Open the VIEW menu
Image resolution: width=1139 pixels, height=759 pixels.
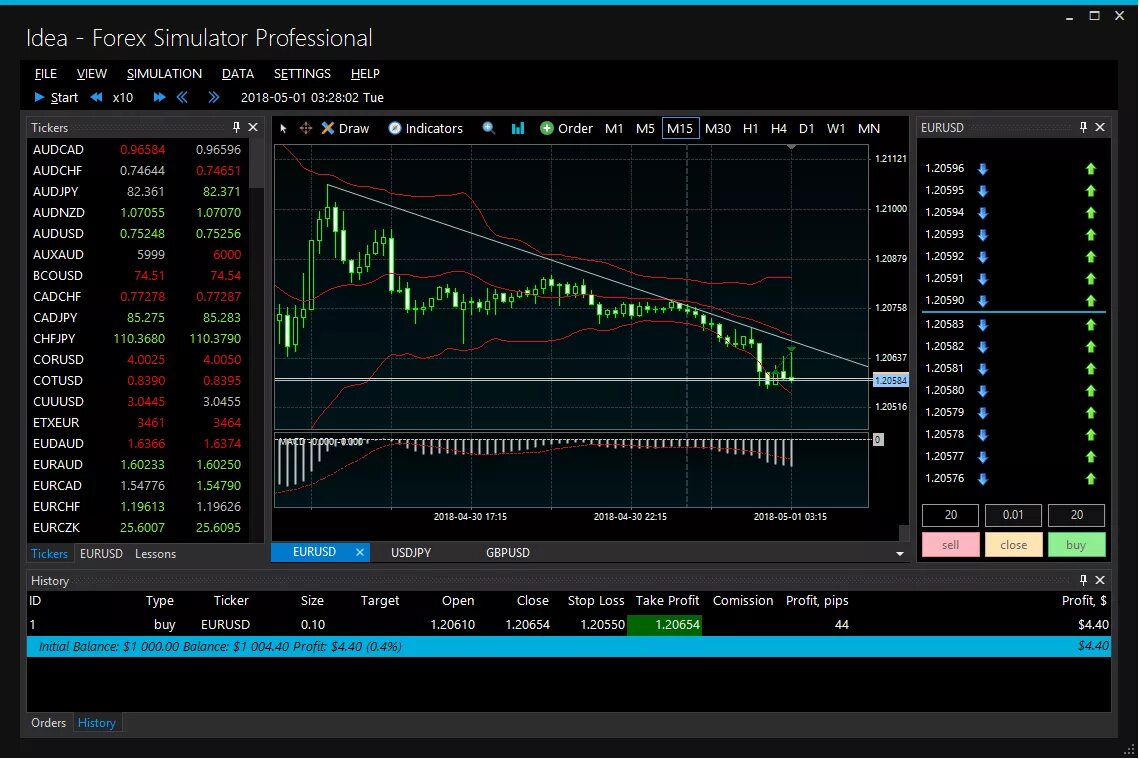point(92,74)
